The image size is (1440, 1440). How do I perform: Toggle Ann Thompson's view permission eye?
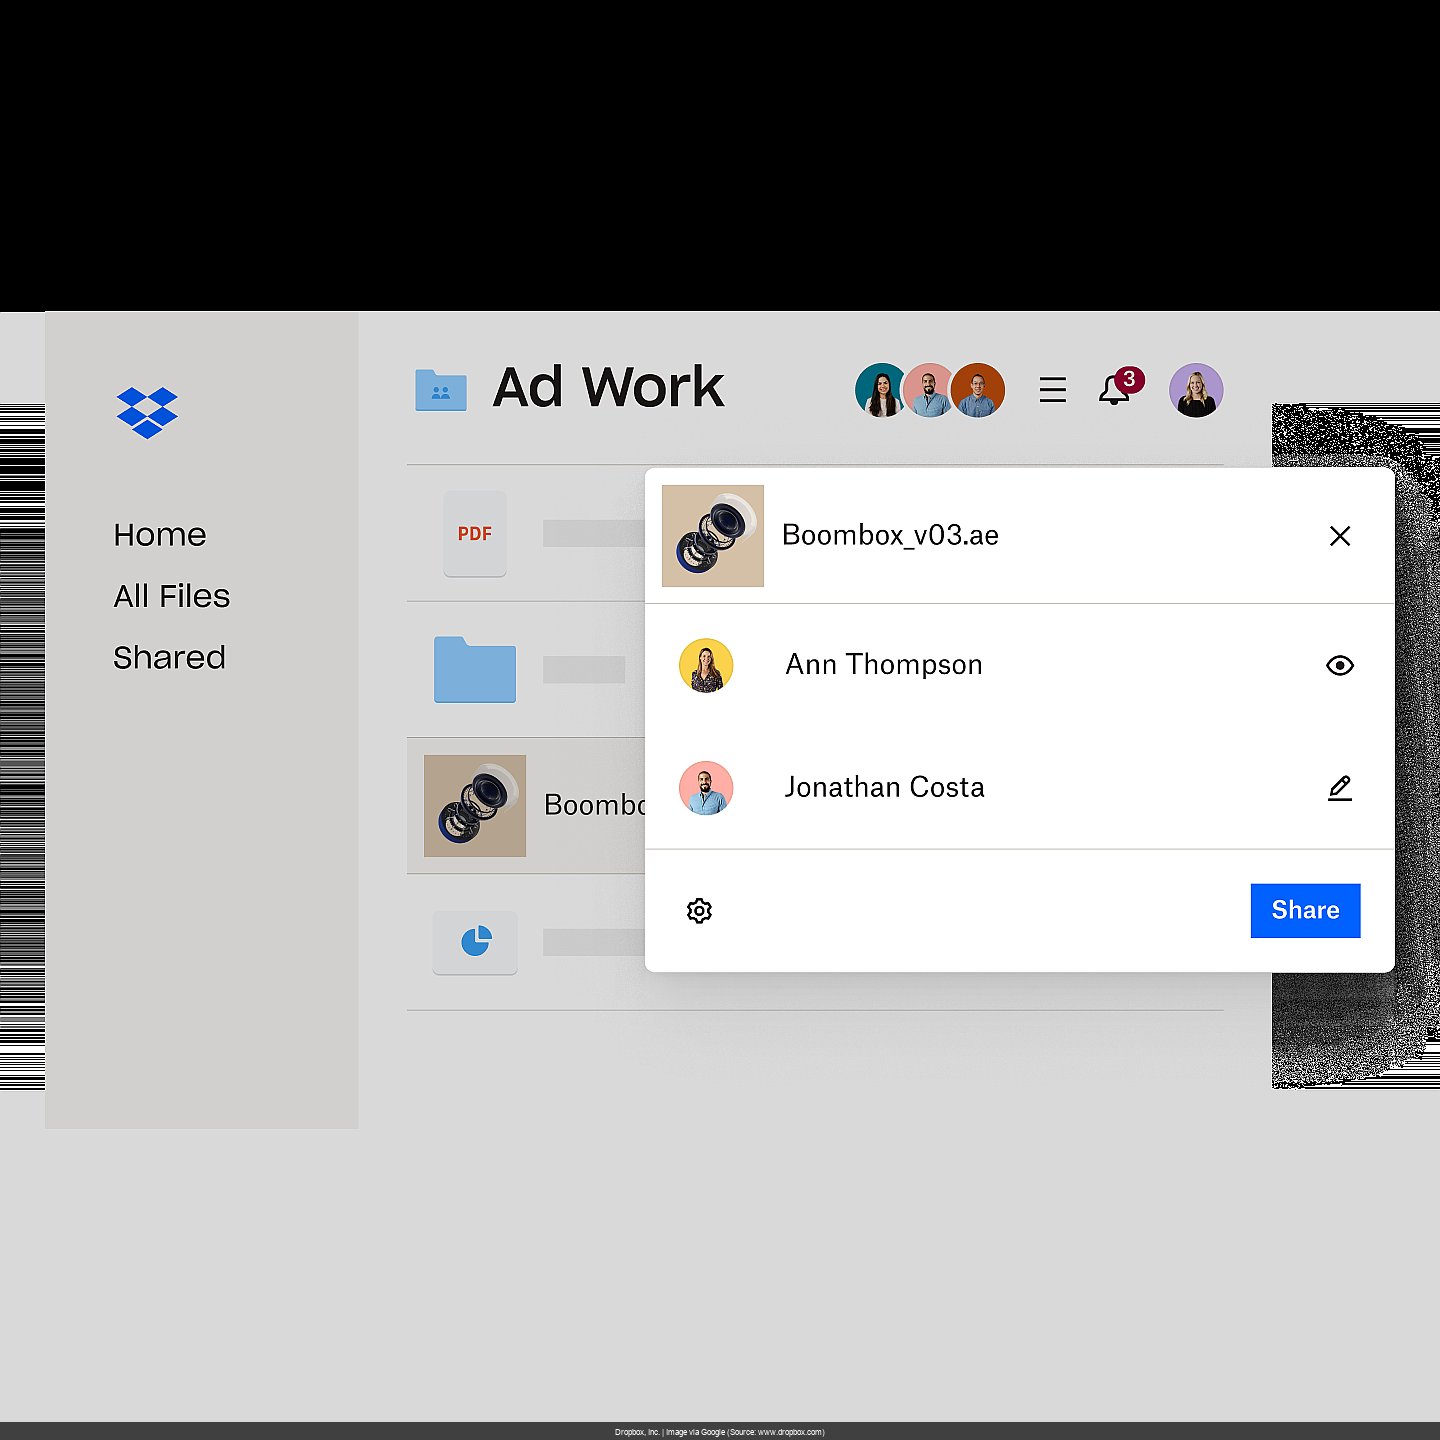[1339, 666]
